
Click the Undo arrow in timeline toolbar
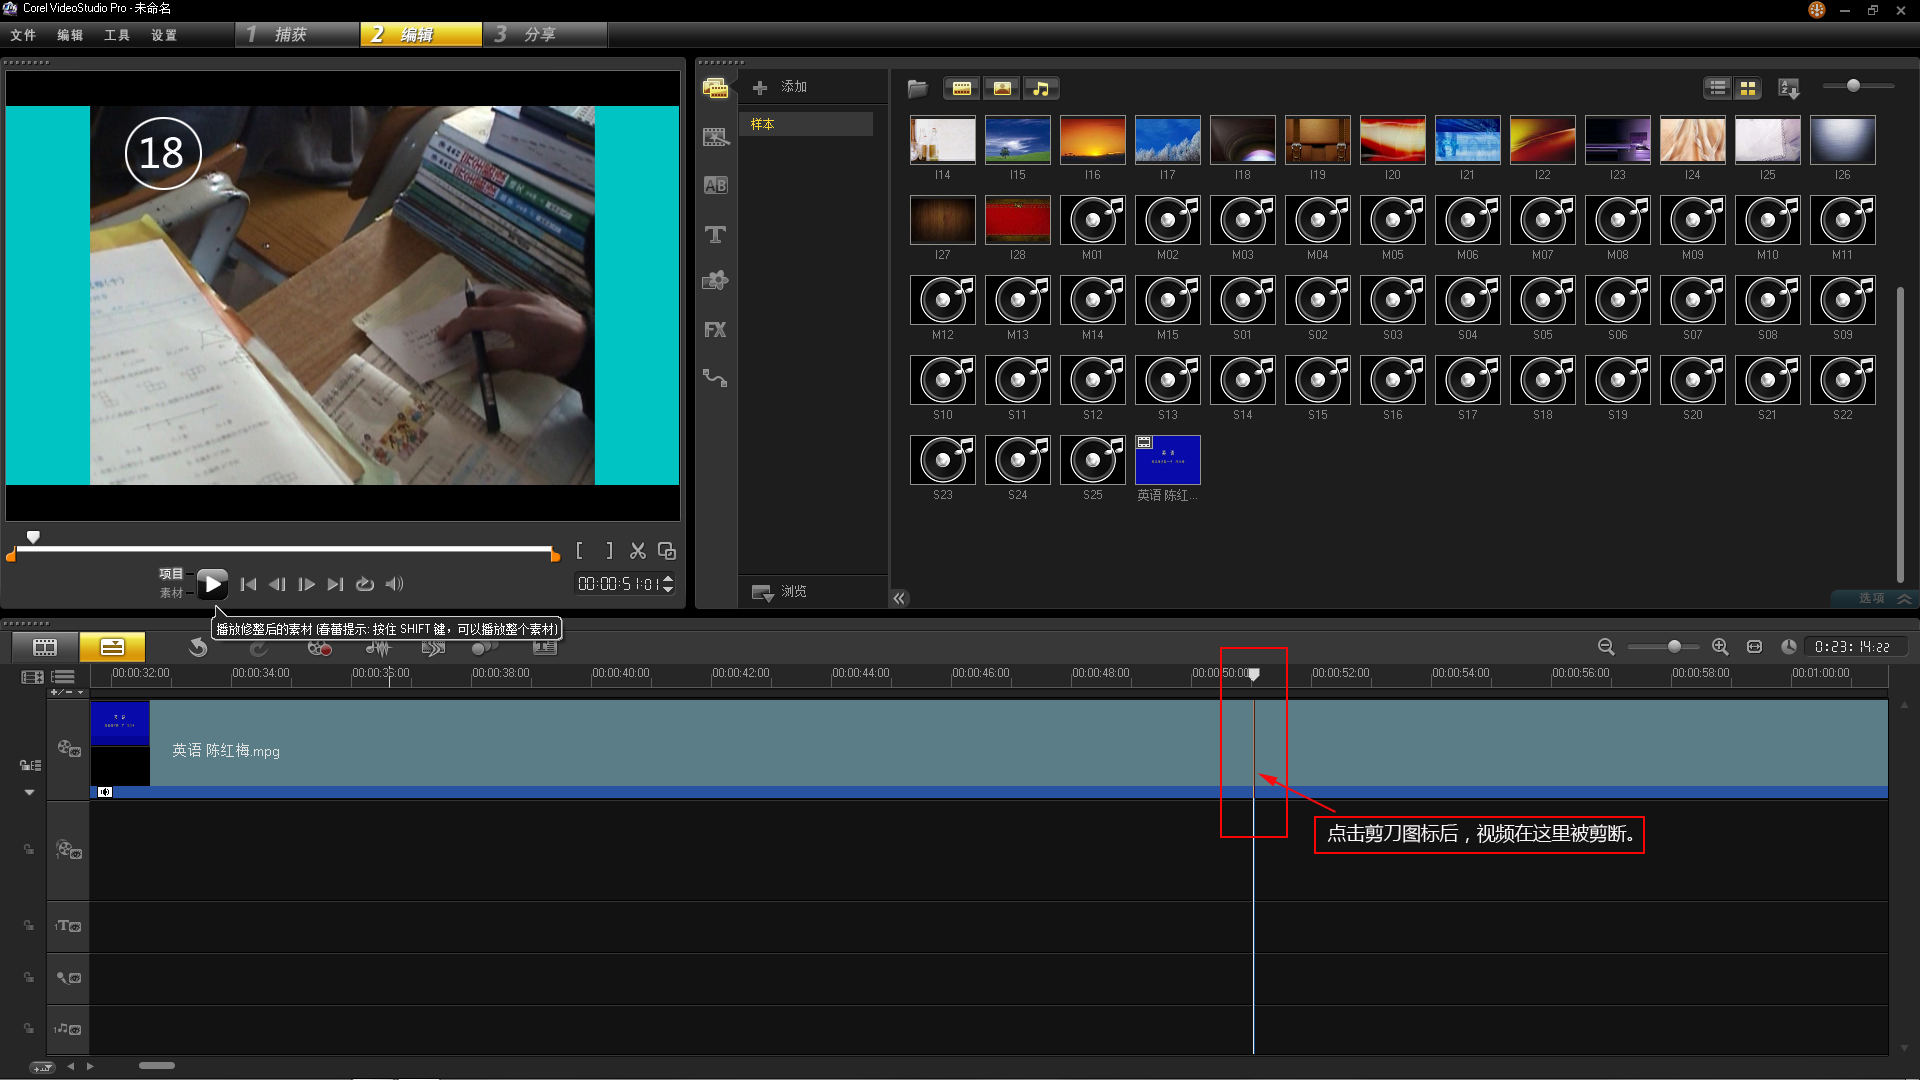click(198, 648)
